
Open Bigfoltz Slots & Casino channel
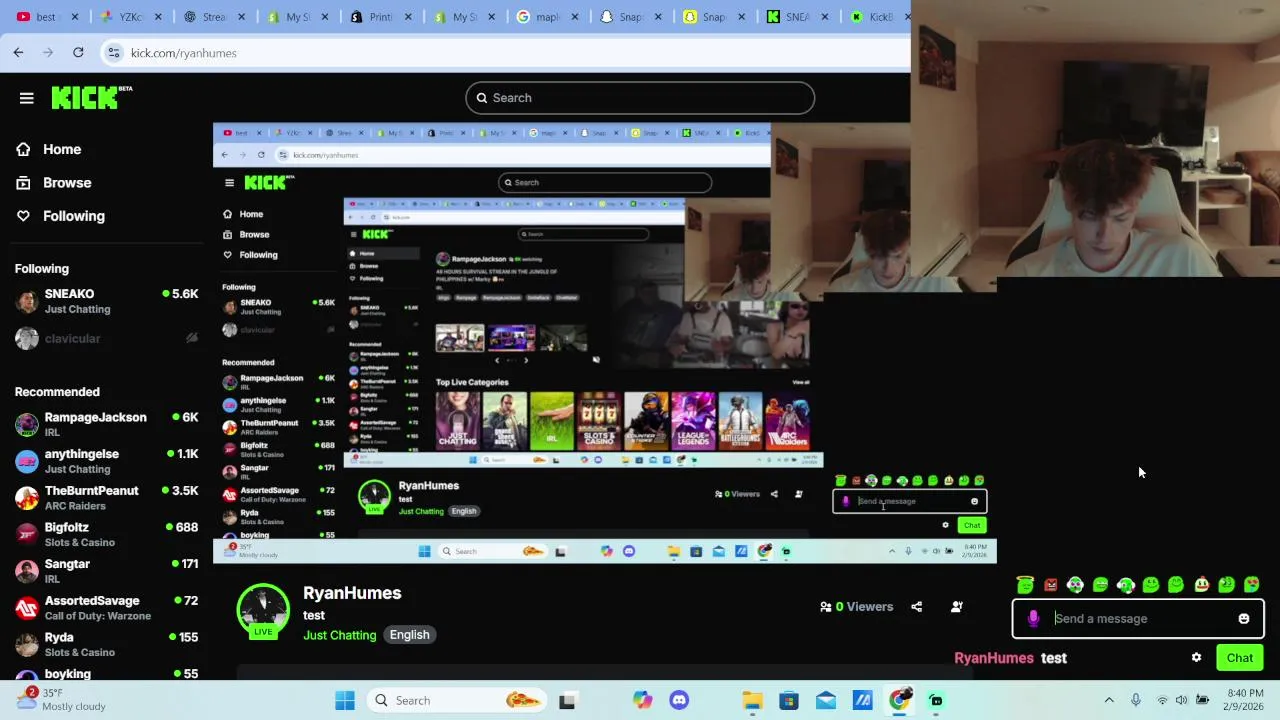[106, 534]
